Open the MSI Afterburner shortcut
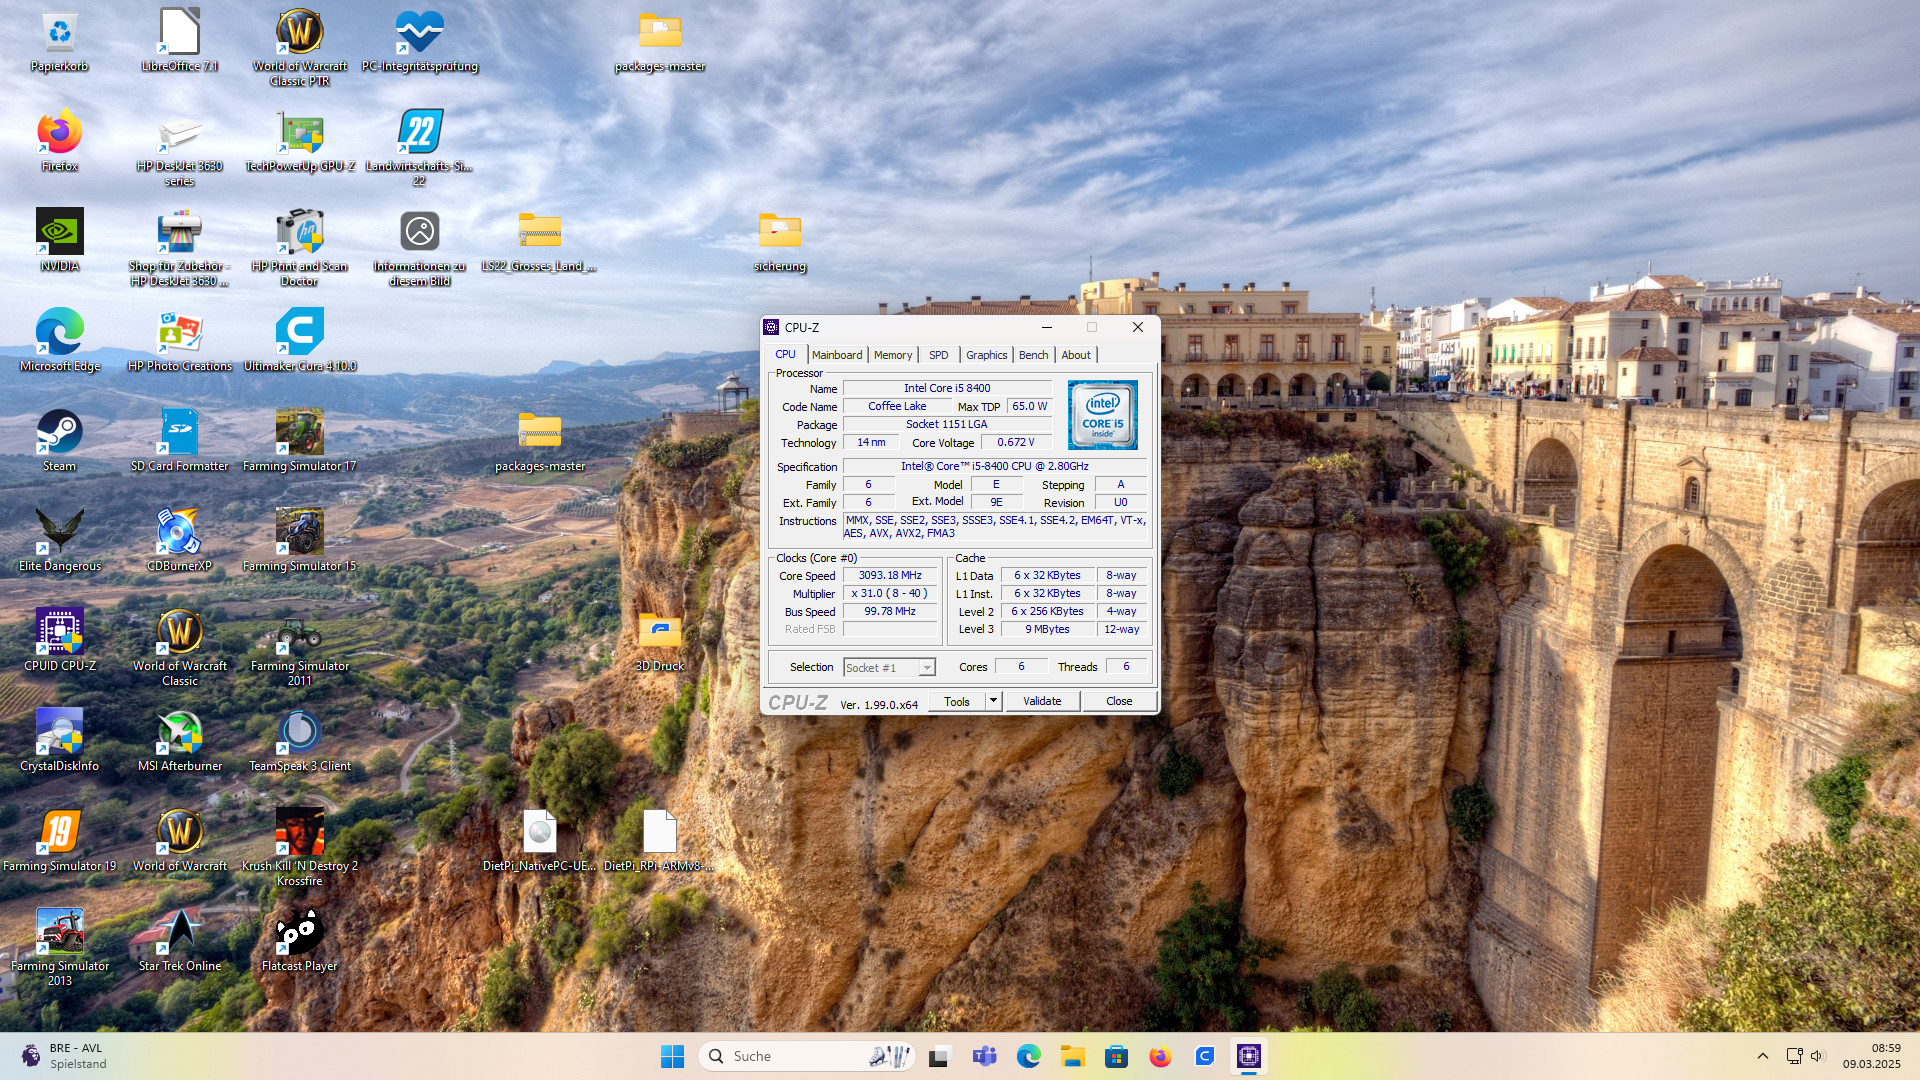Image resolution: width=1920 pixels, height=1080 pixels. coord(180,734)
